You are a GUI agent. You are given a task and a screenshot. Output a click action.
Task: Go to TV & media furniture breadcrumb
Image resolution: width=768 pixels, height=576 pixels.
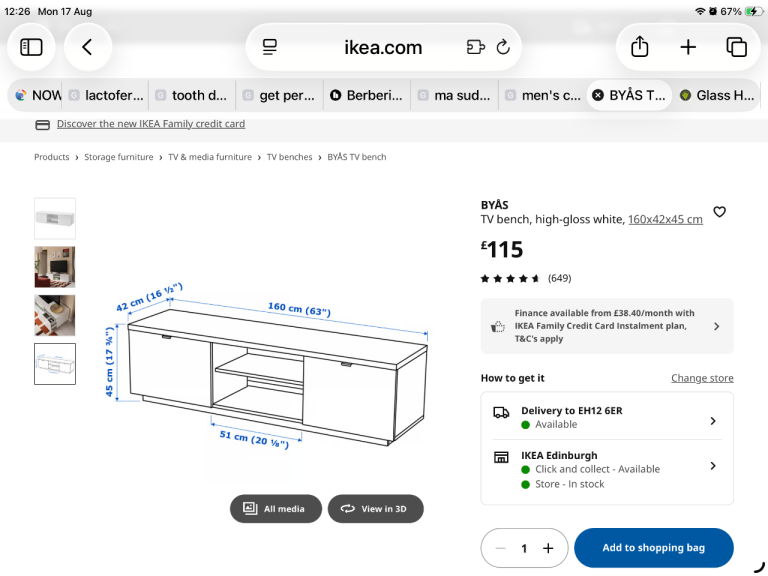click(x=210, y=157)
